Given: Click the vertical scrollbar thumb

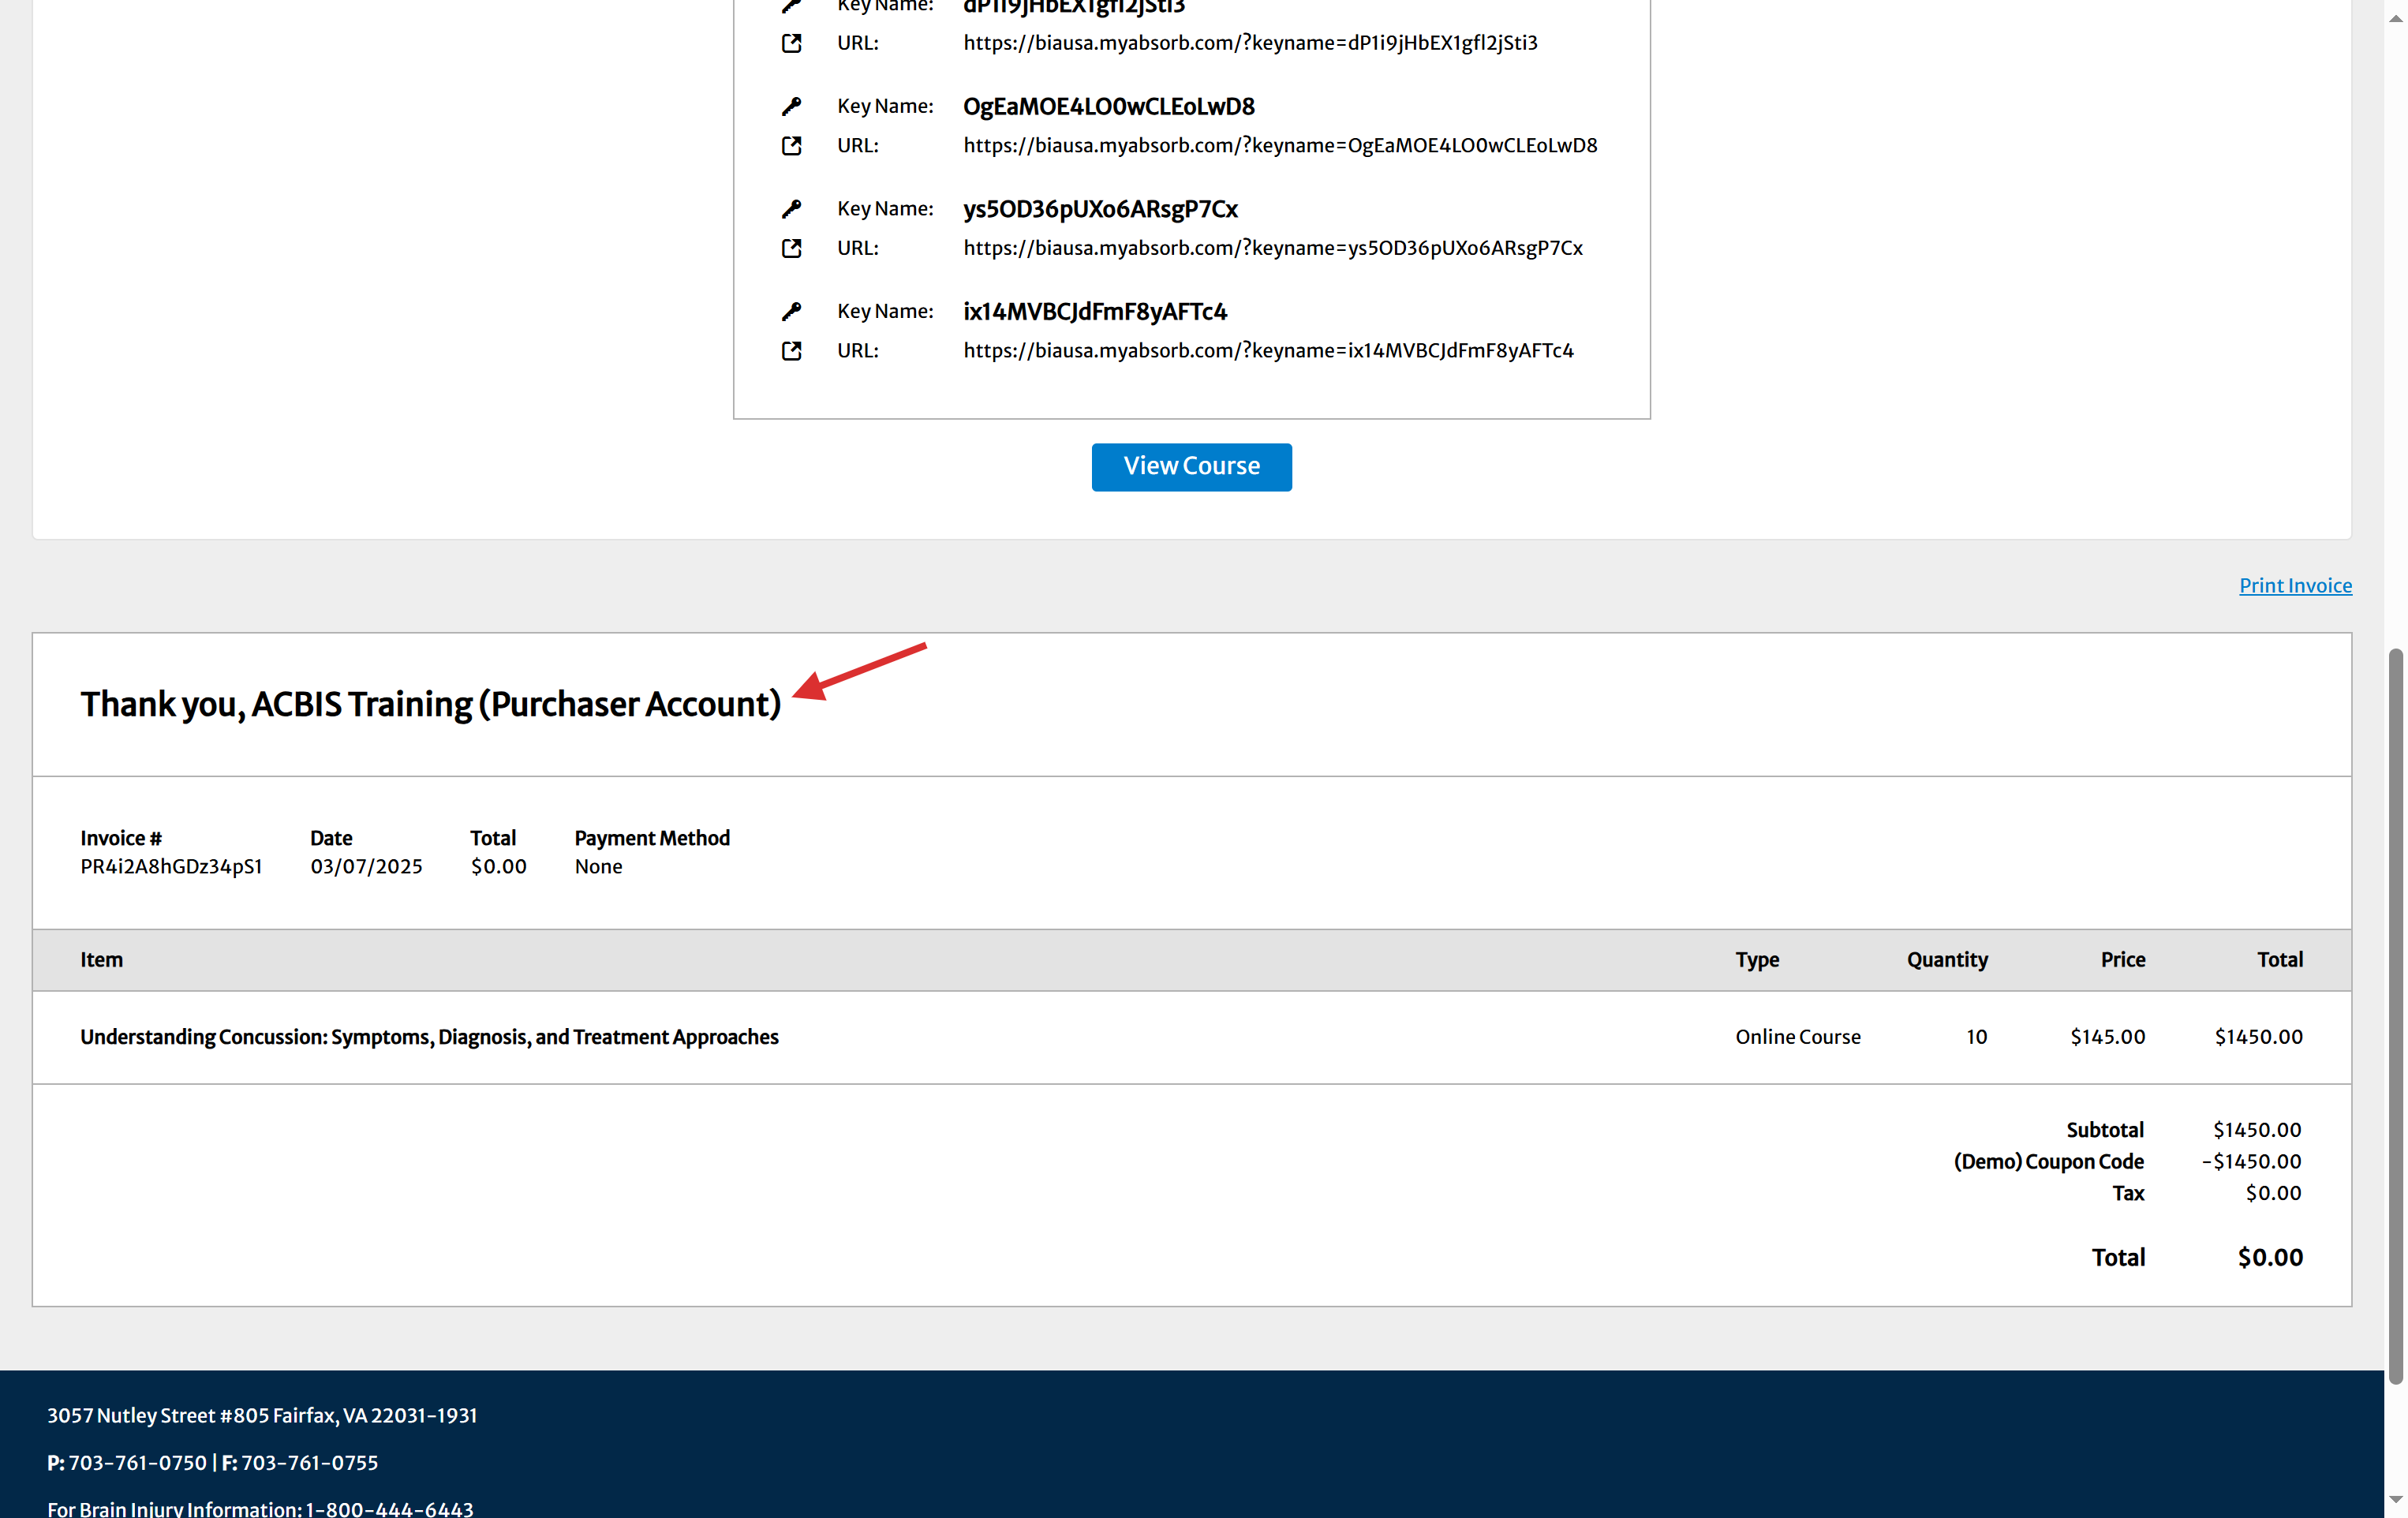Looking at the screenshot, I should point(2395,1015).
